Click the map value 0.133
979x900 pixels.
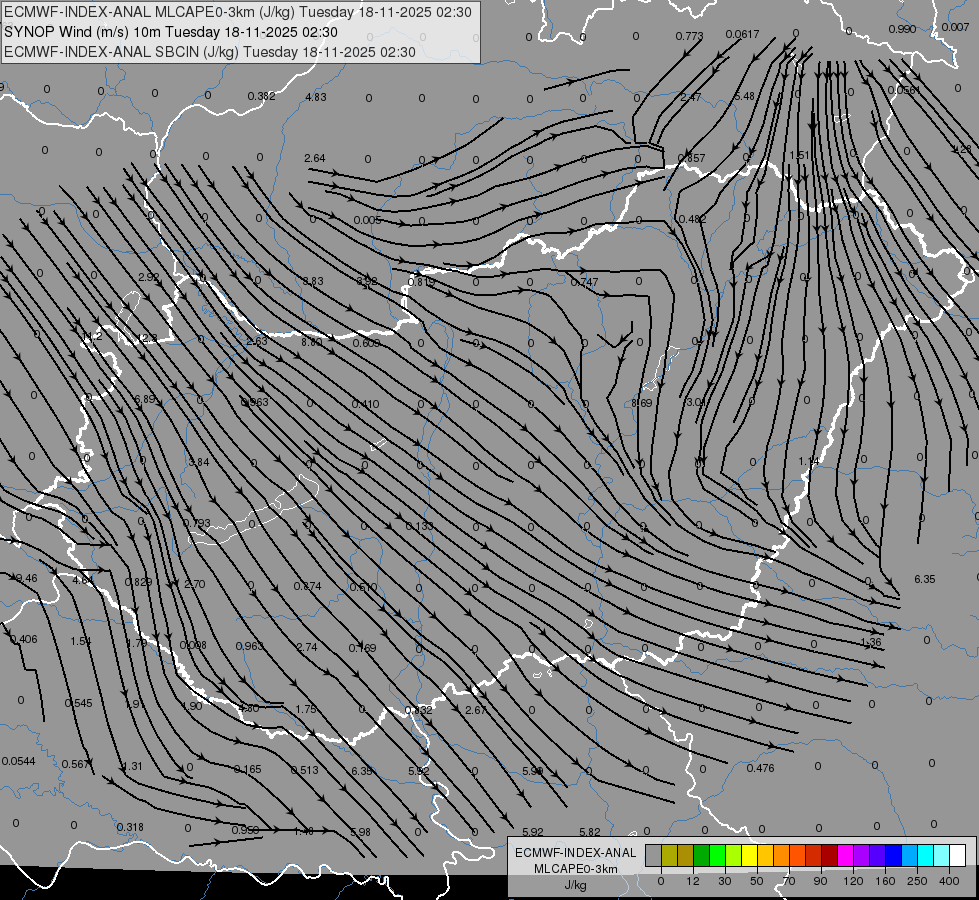(x=420, y=526)
